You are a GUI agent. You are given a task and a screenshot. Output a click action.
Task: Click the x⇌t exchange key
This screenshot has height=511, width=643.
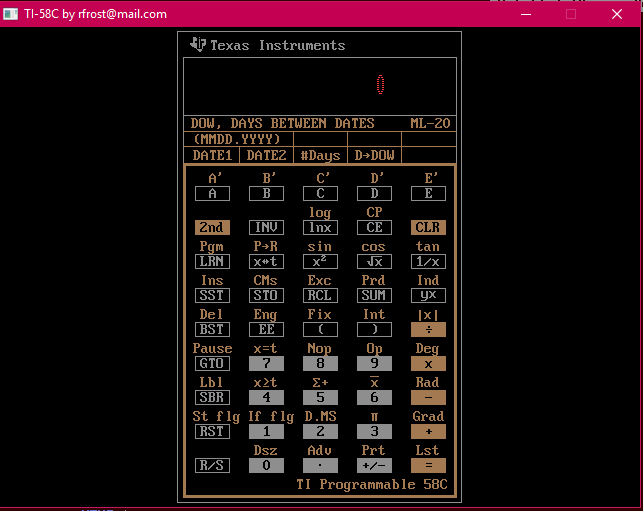point(266,261)
